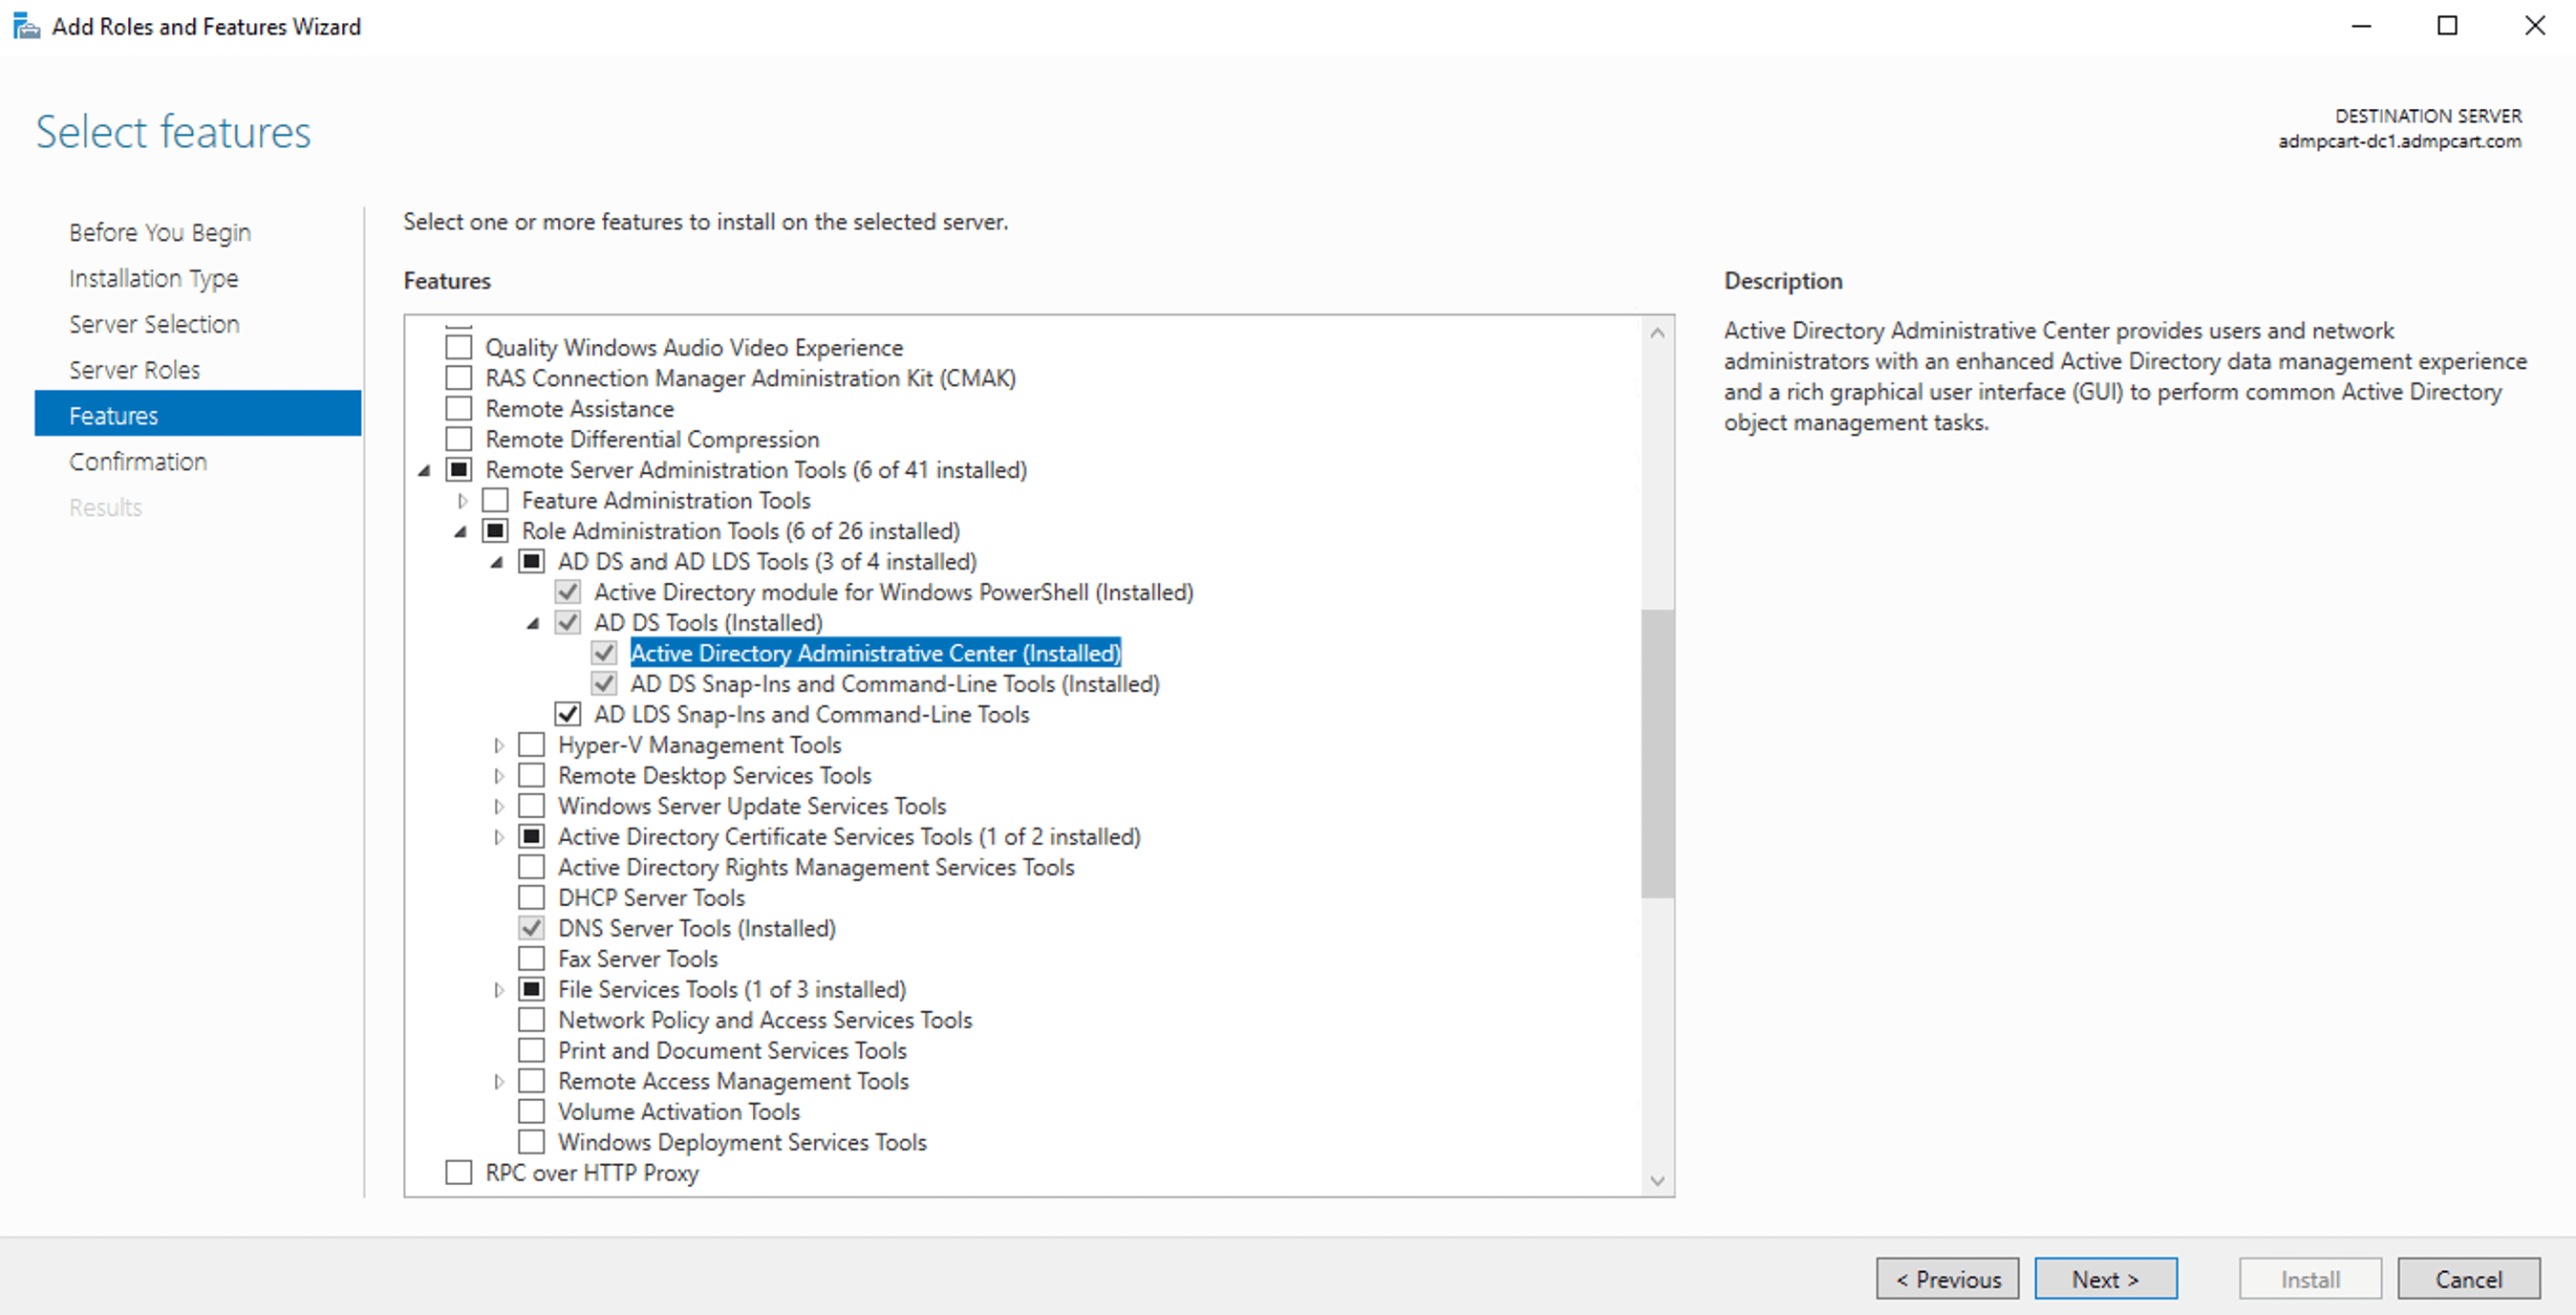Select AD DS Tools (Installed) tree item
The width and height of the screenshot is (2576, 1315).
click(708, 622)
